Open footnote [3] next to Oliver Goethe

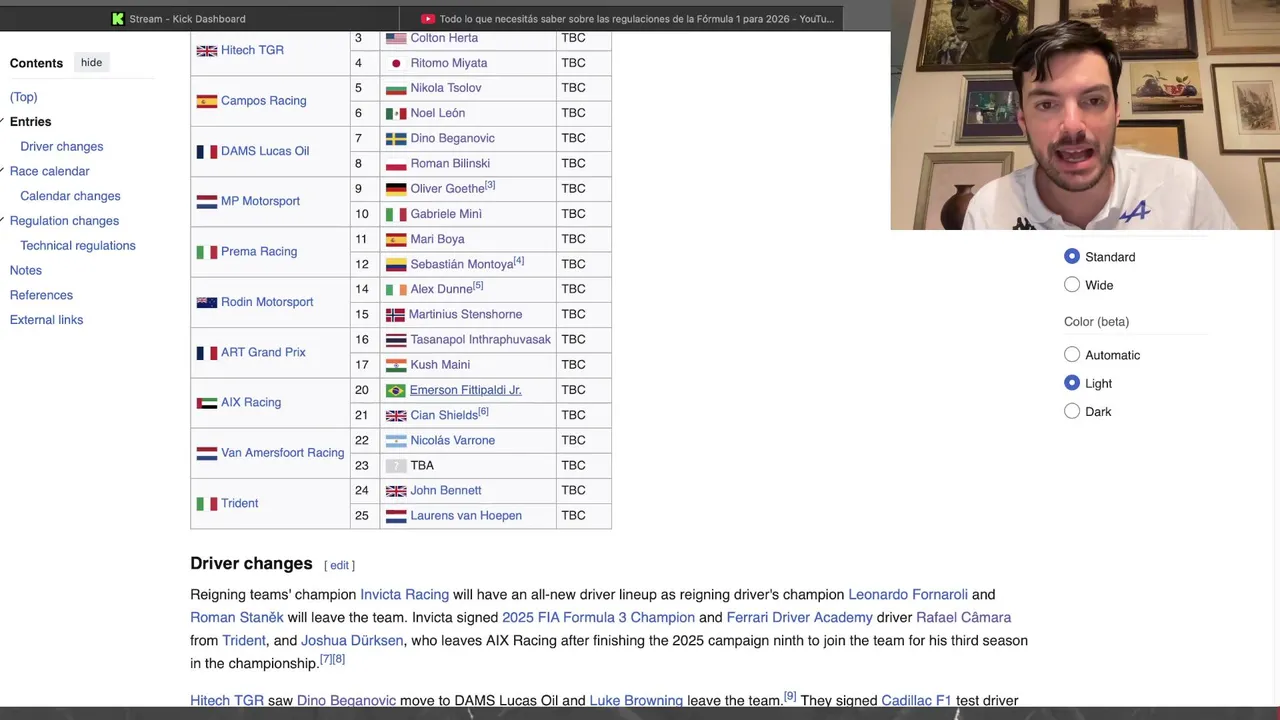[x=490, y=186]
